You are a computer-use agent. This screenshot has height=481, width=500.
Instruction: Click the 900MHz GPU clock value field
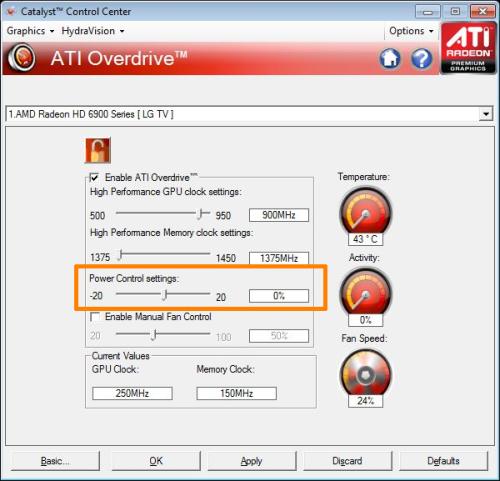point(279,215)
